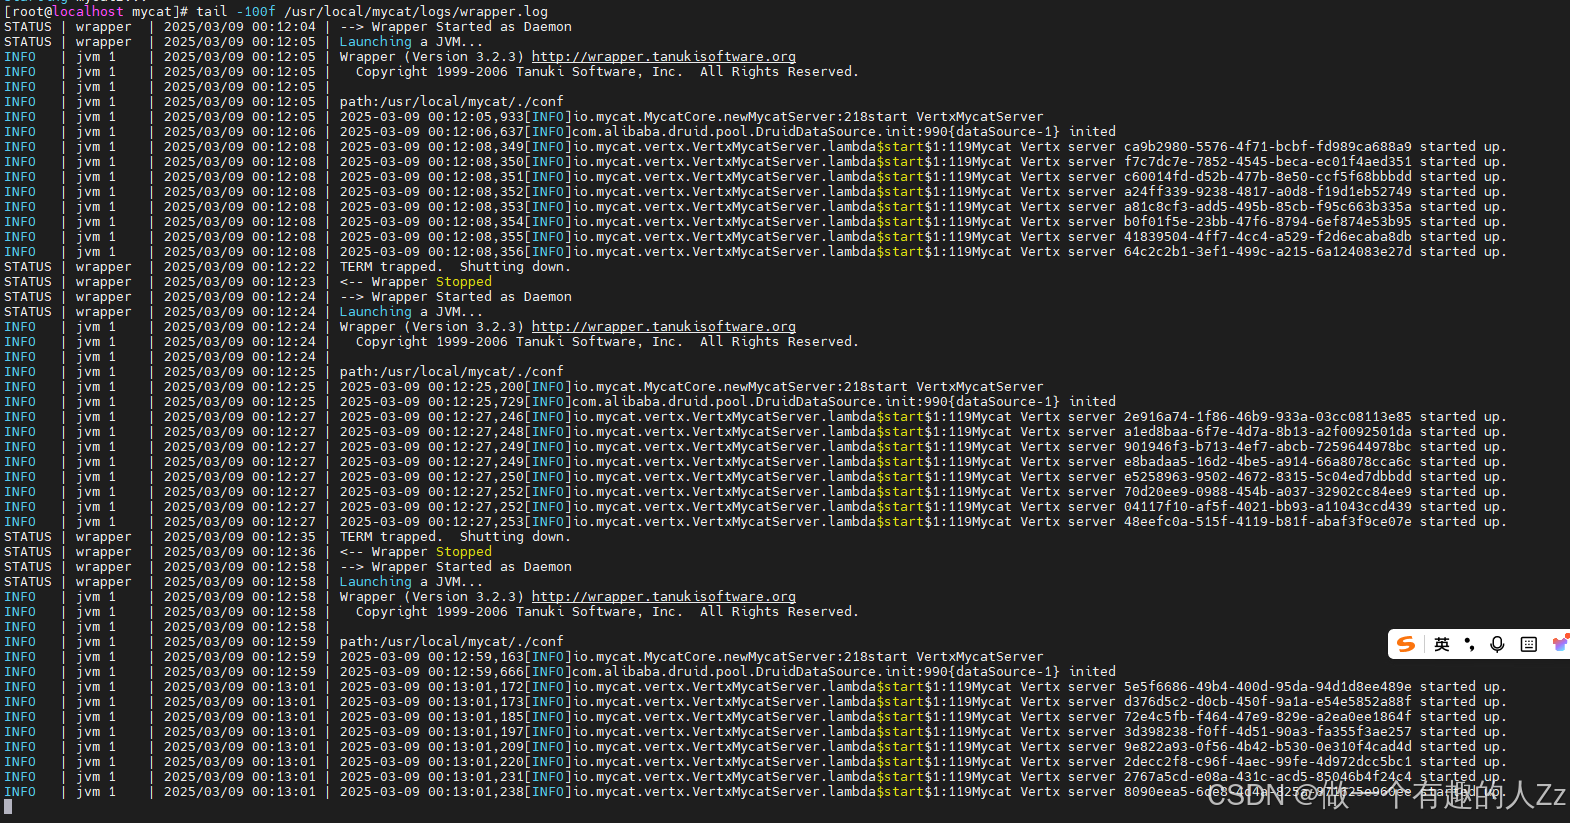Toggle the 英 English/Chinese input mode
The width and height of the screenshot is (1570, 823).
[x=1441, y=644]
